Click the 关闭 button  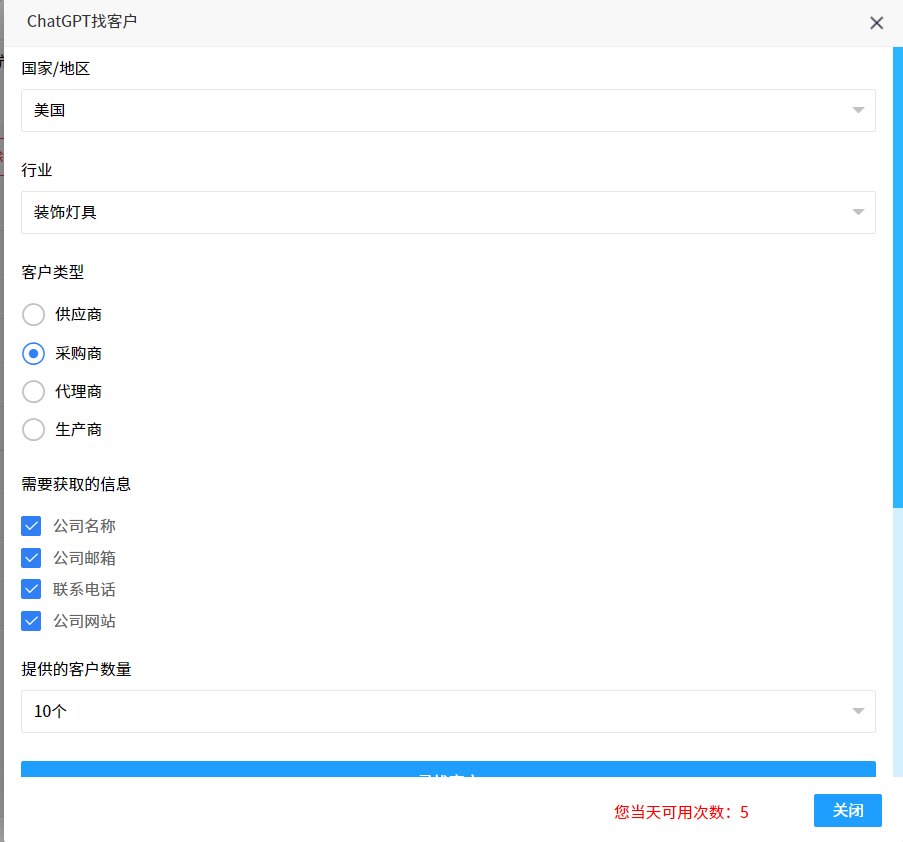pyautogui.click(x=847, y=810)
